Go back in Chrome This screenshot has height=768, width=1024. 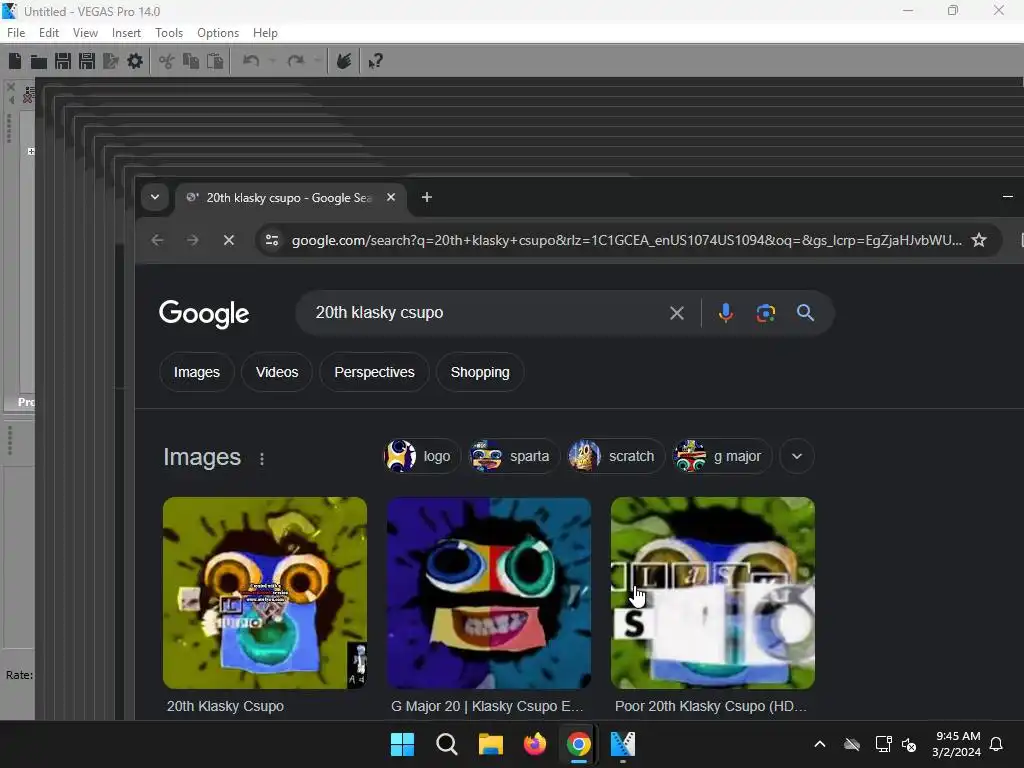[157, 240]
